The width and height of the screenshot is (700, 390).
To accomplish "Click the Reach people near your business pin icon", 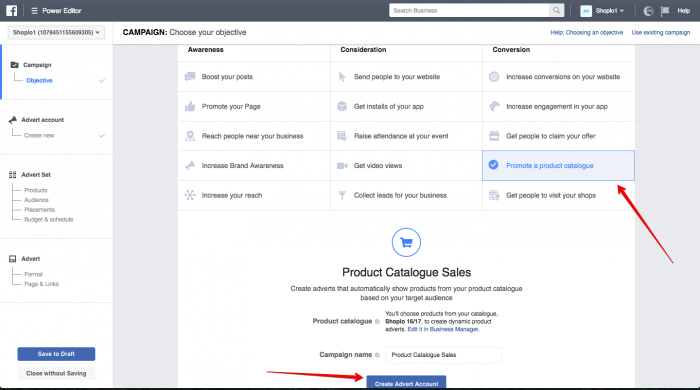I will (190, 136).
